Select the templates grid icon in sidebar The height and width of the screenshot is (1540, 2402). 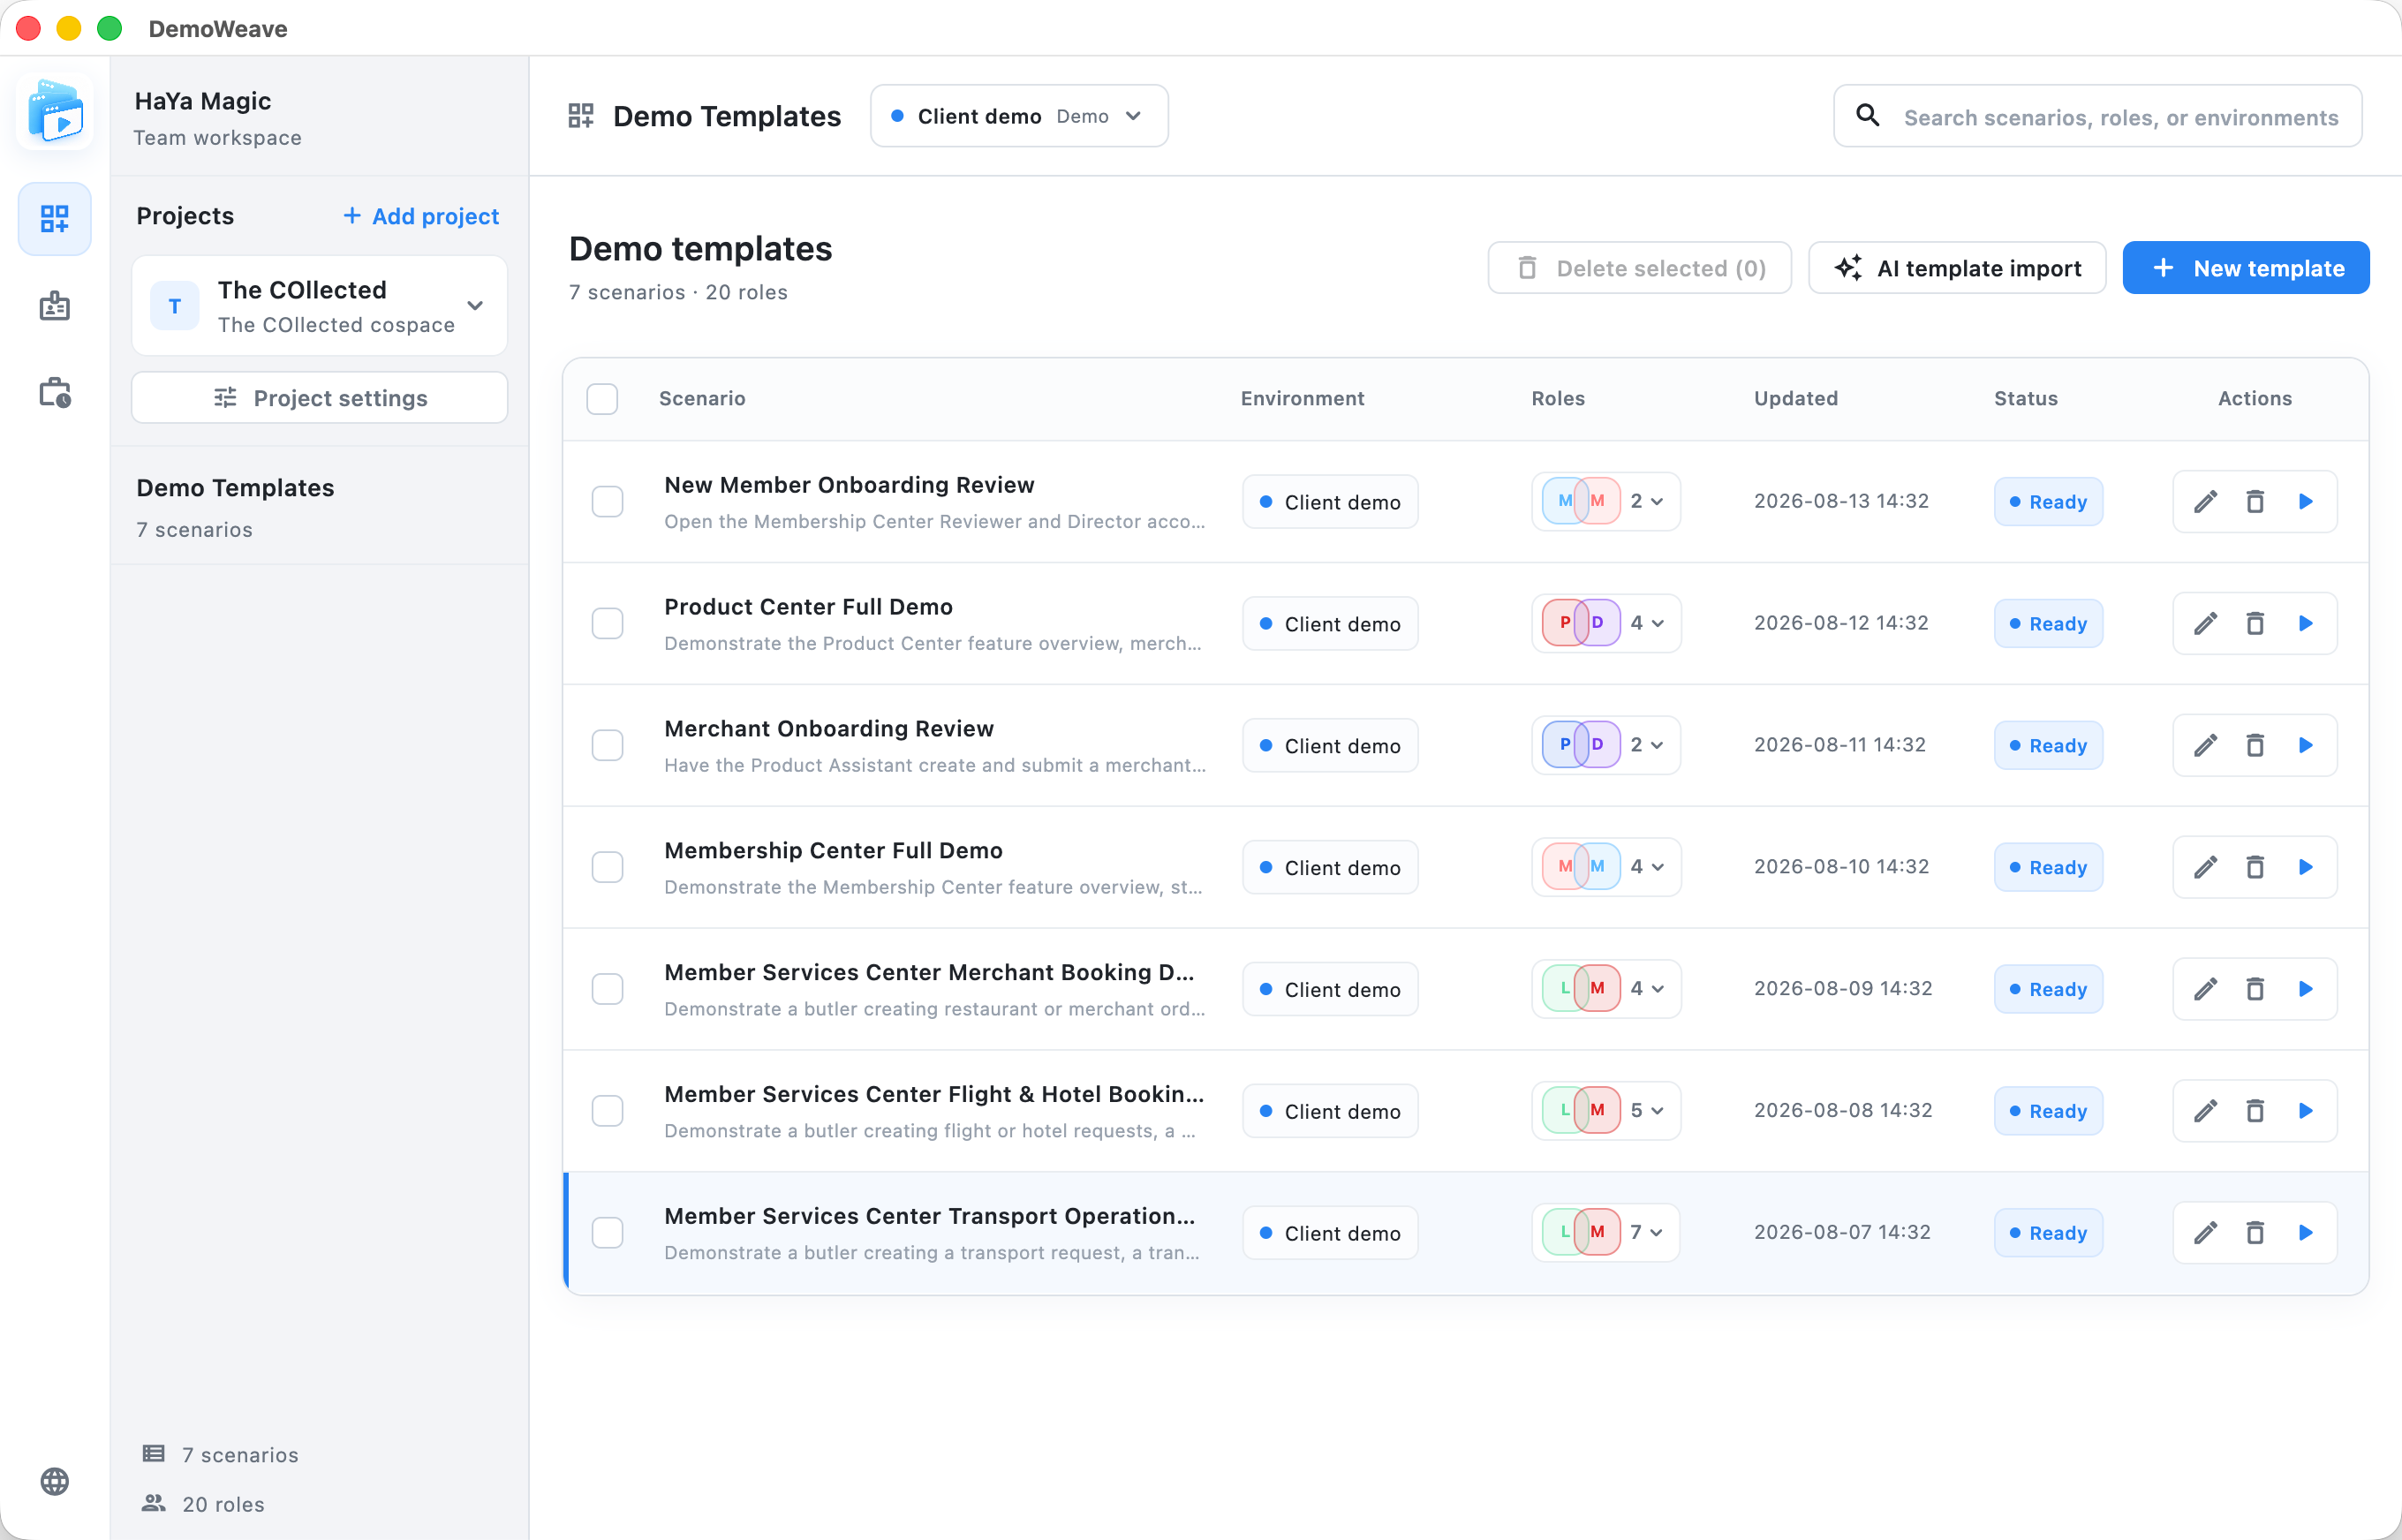(55, 219)
